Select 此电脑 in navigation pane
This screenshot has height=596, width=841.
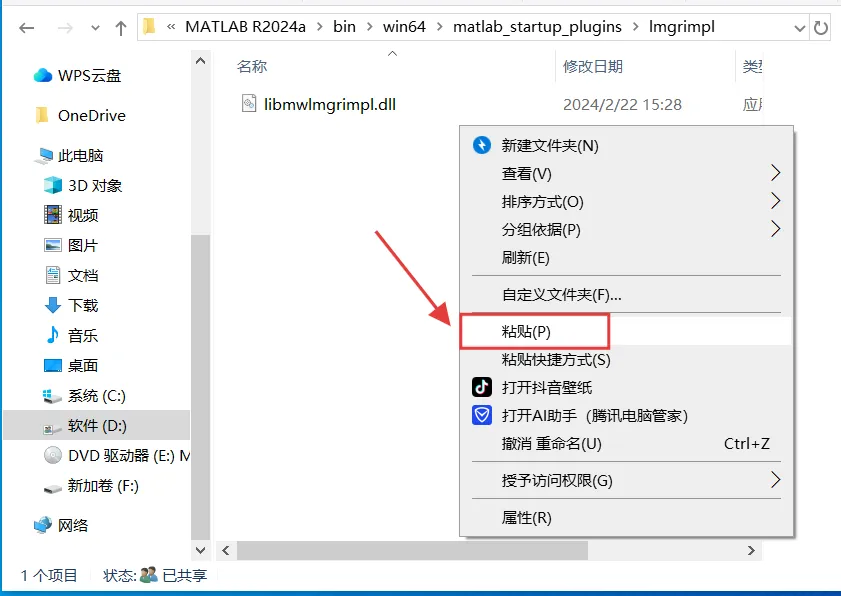[x=80, y=156]
